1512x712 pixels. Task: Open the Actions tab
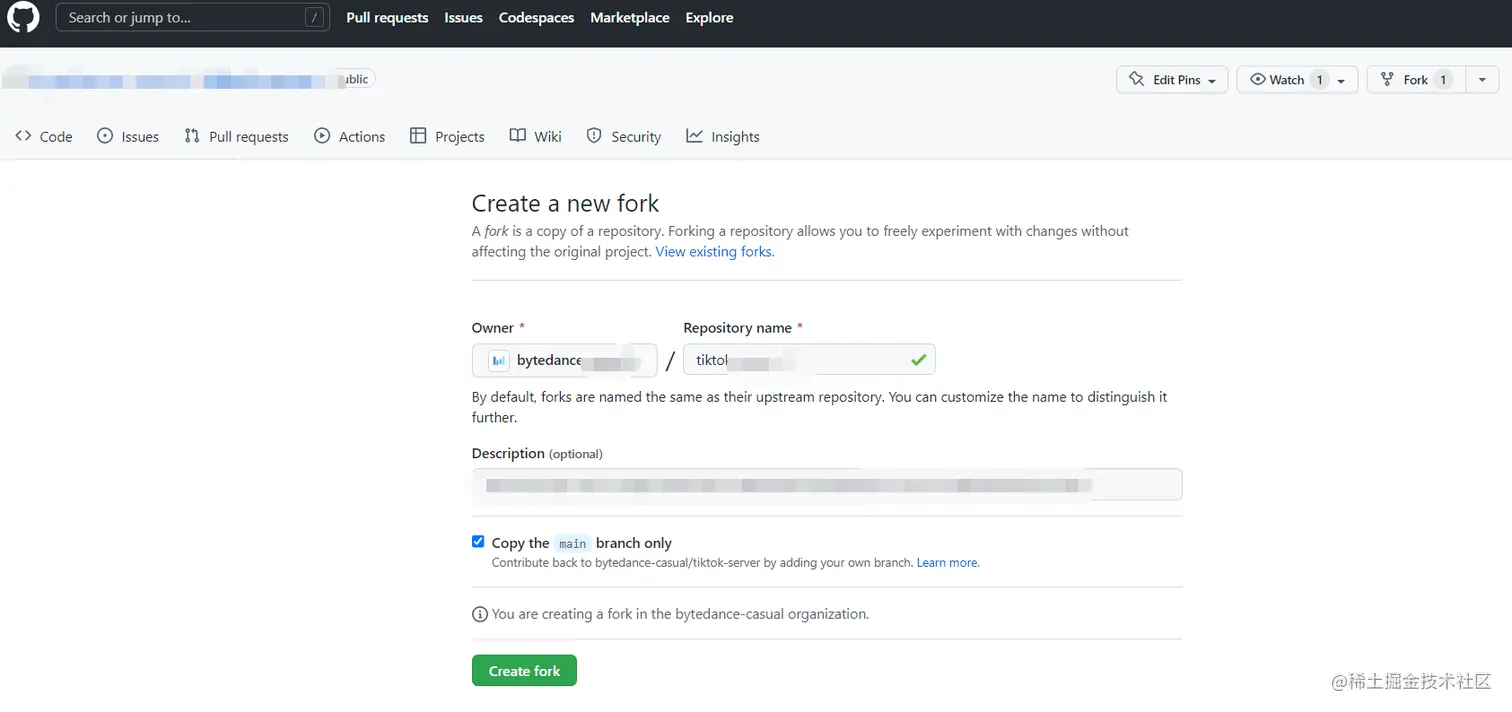350,137
